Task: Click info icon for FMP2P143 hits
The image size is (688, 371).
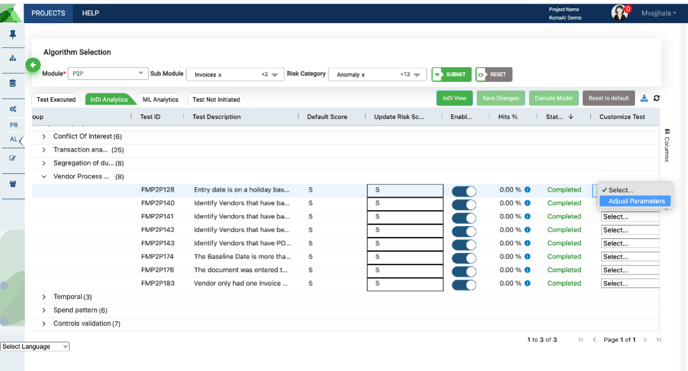Action: 527,243
